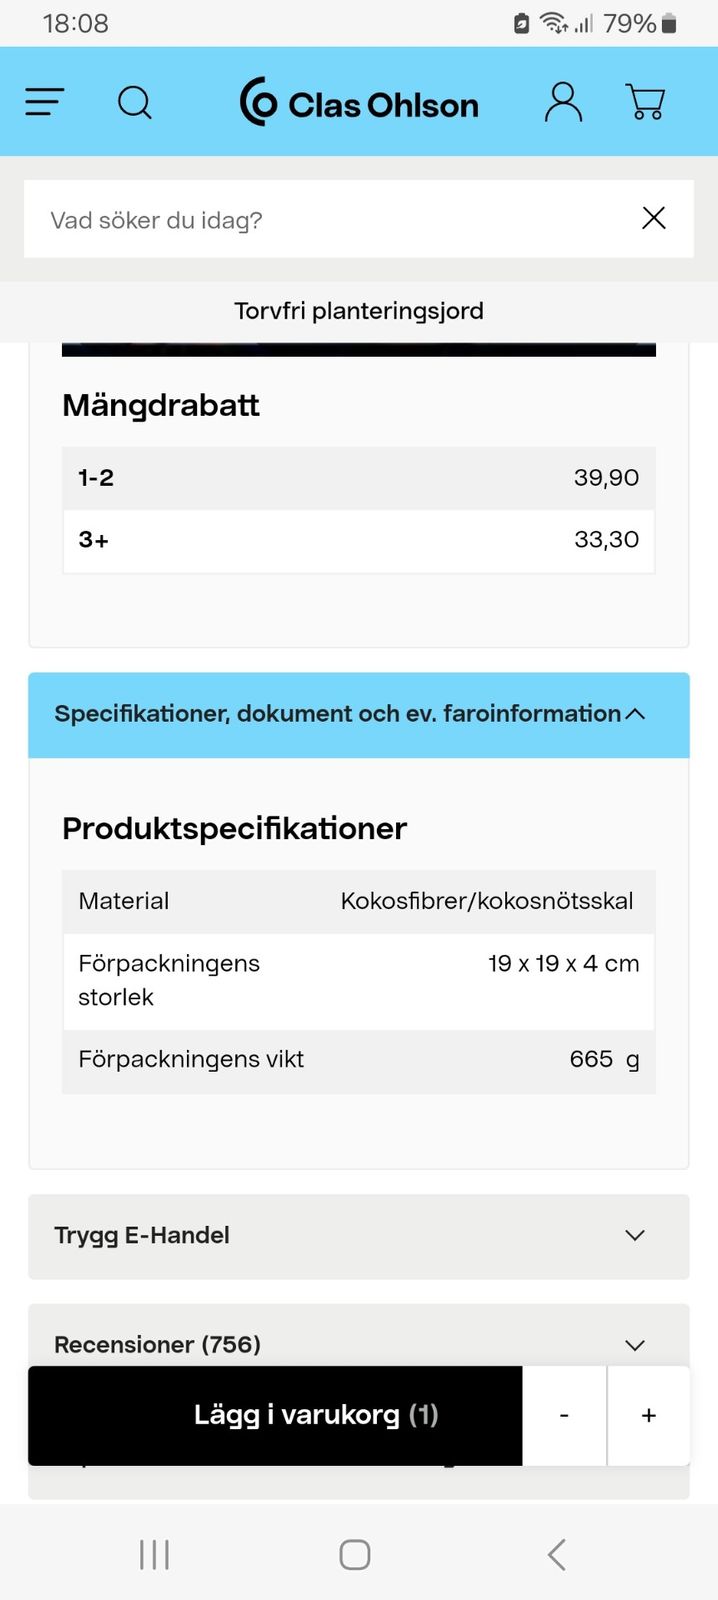Expand Recensioner (756) section

click(358, 1344)
